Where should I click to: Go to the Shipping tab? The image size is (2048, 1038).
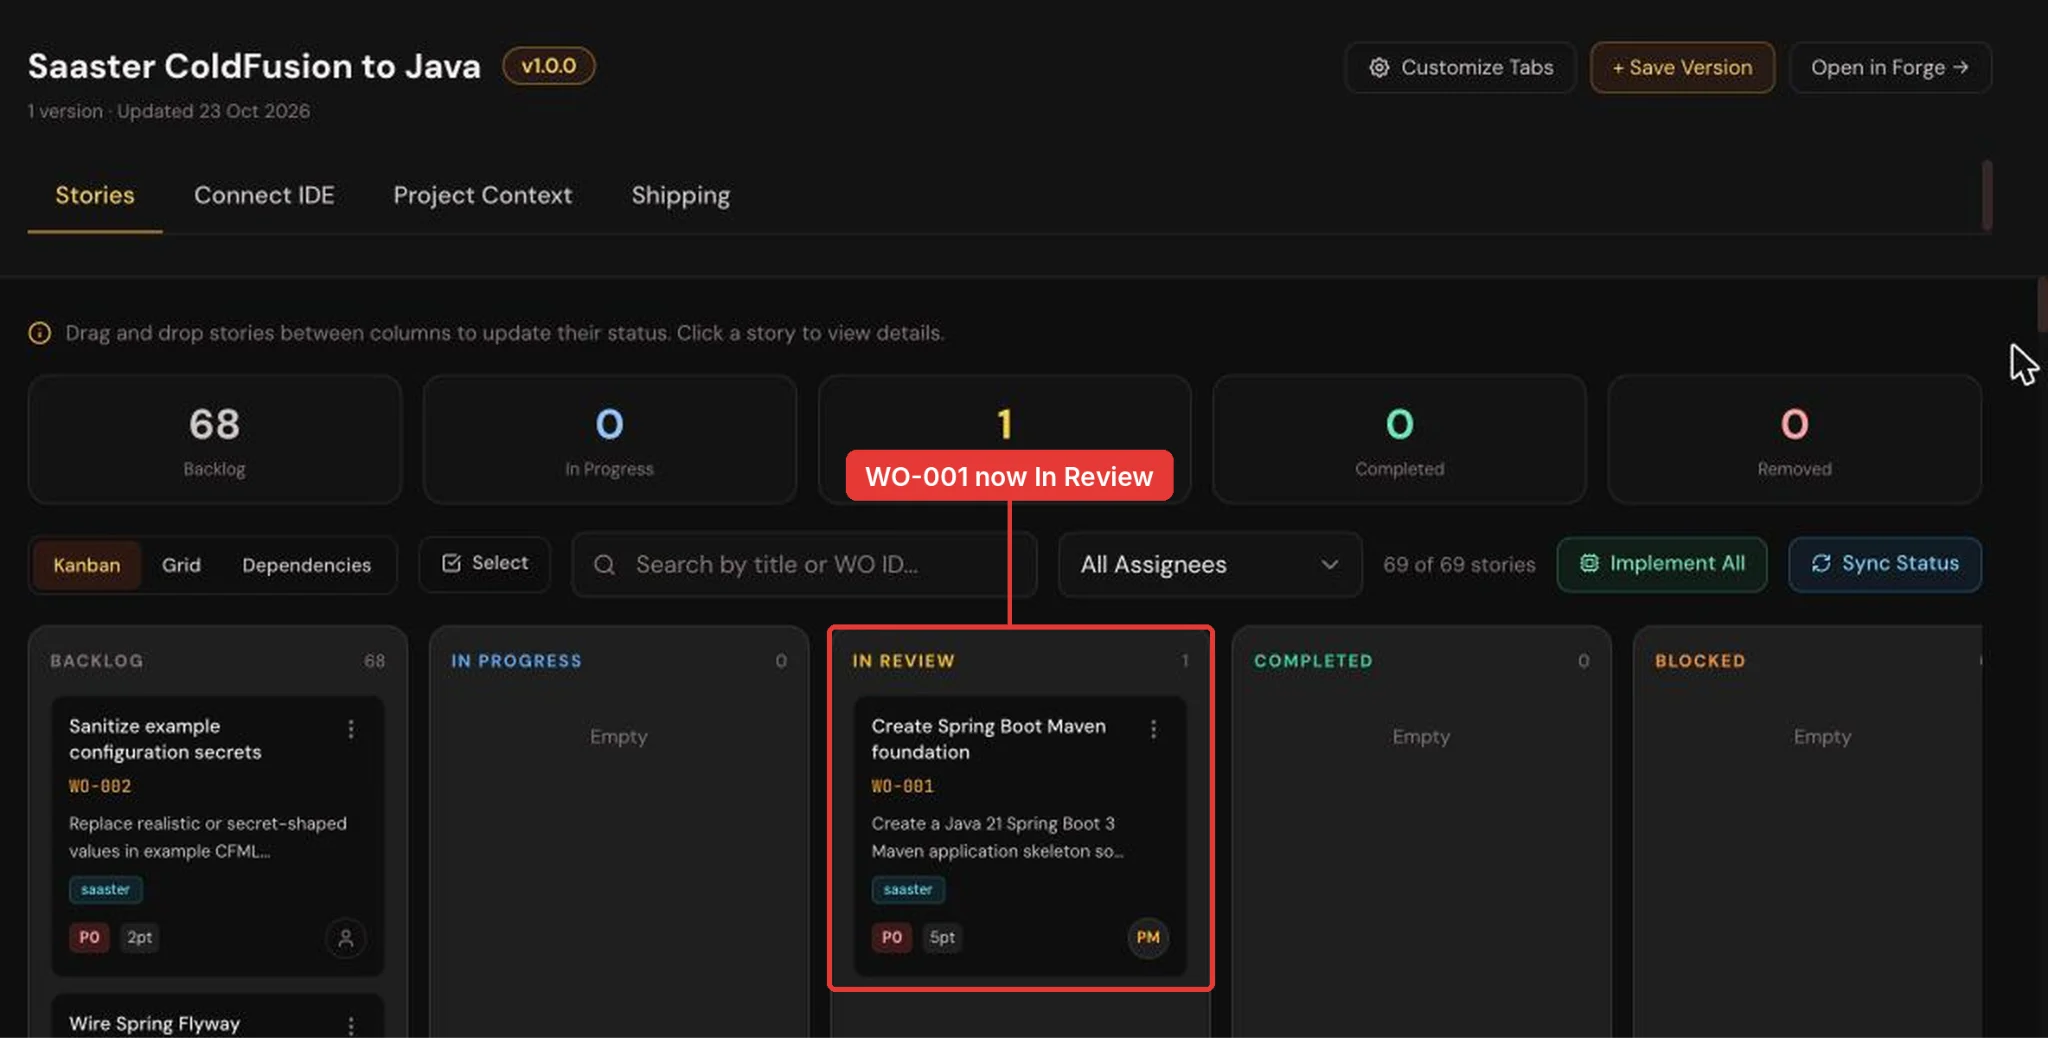pos(680,196)
